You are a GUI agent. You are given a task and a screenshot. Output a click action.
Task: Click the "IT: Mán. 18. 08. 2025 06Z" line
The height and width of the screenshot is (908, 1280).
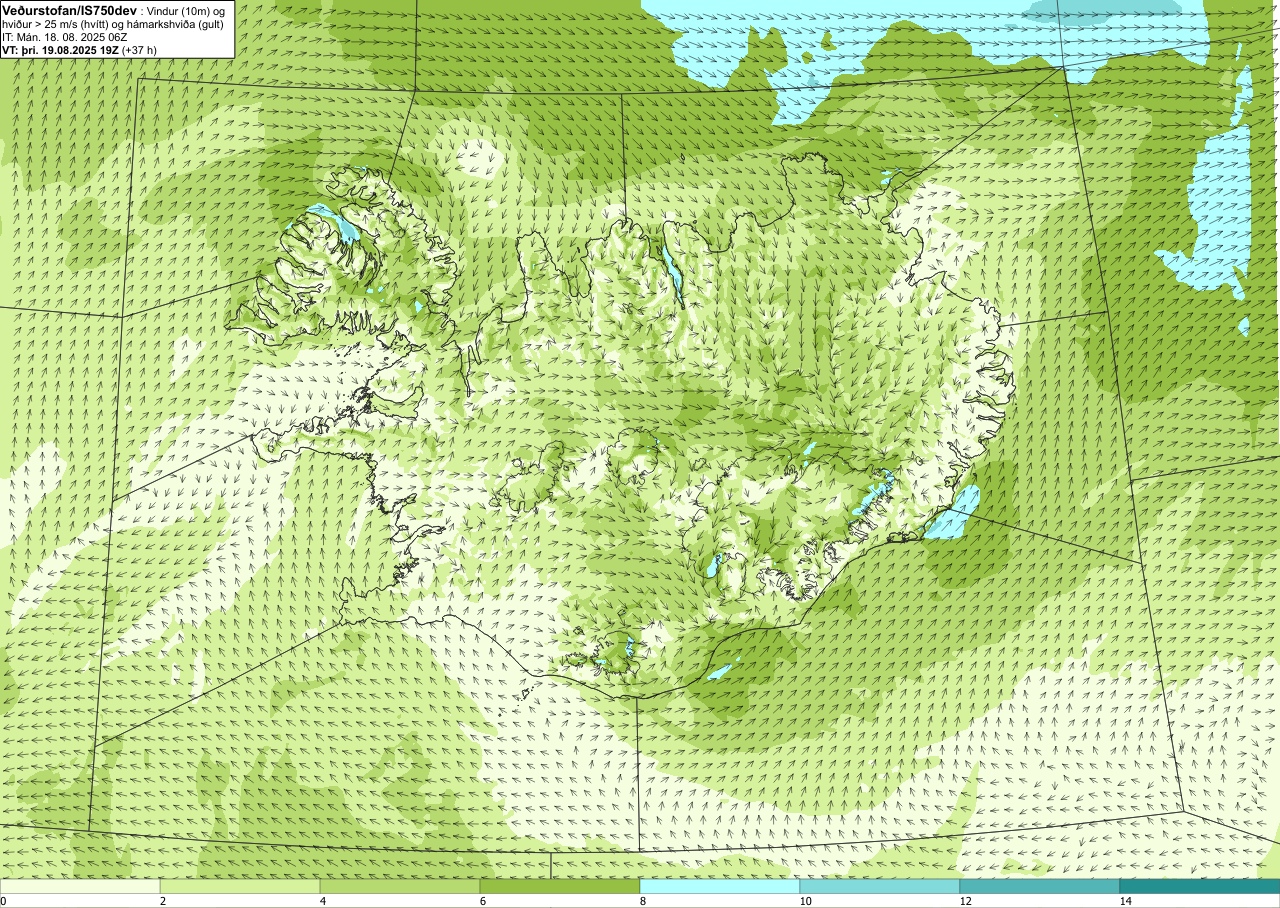pyautogui.click(x=64, y=37)
